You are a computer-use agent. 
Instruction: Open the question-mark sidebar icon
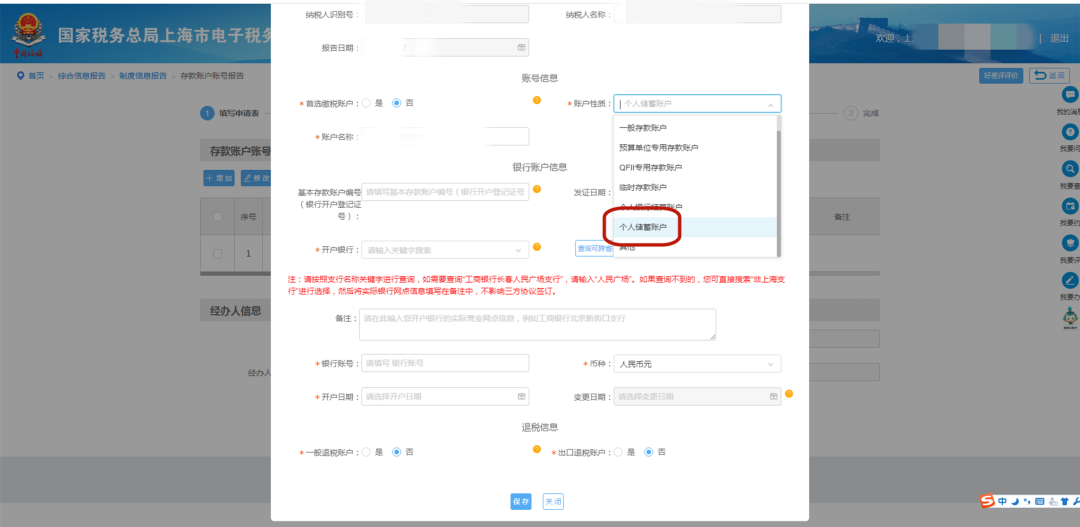point(1070,132)
